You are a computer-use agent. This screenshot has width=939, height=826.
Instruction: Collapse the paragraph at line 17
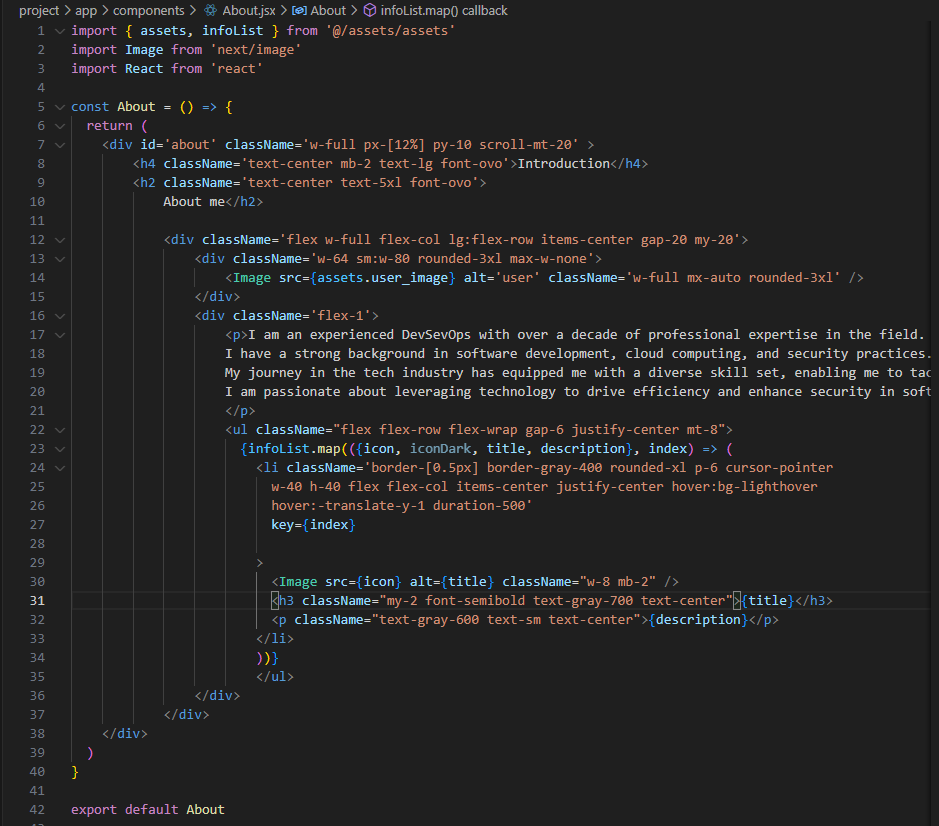[60, 335]
